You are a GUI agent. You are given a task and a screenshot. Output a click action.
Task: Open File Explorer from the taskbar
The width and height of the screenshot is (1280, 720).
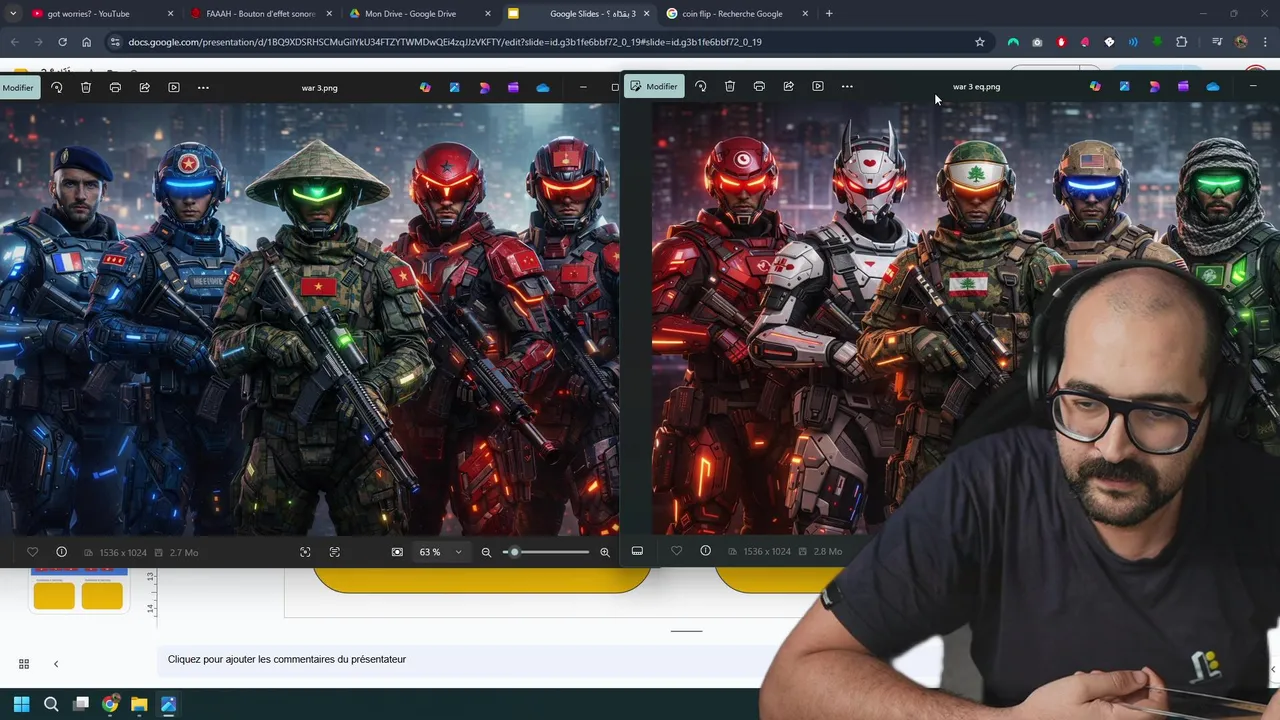click(x=139, y=704)
